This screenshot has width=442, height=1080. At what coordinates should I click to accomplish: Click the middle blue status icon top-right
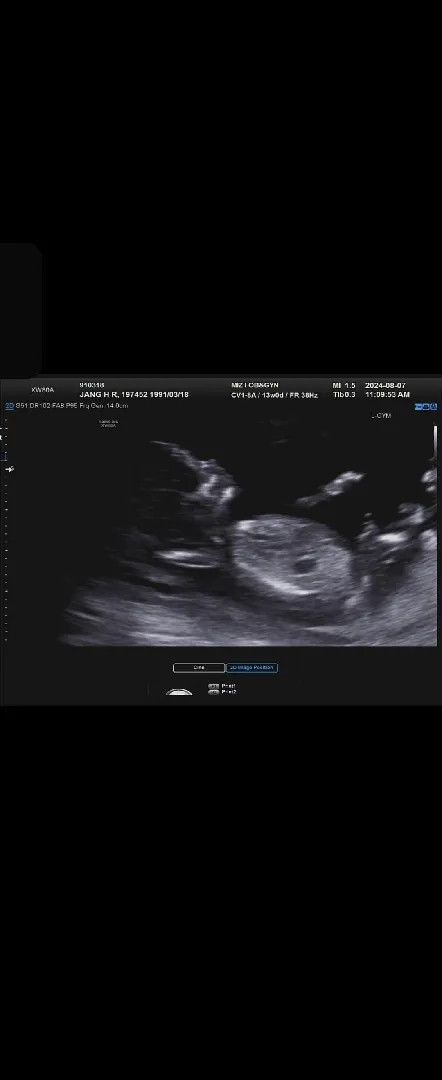pos(426,406)
